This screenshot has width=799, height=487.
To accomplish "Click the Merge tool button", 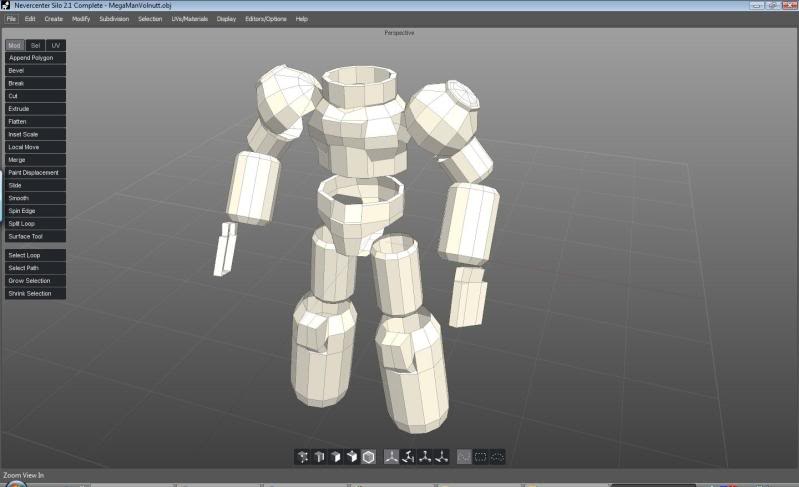I will 35,159.
